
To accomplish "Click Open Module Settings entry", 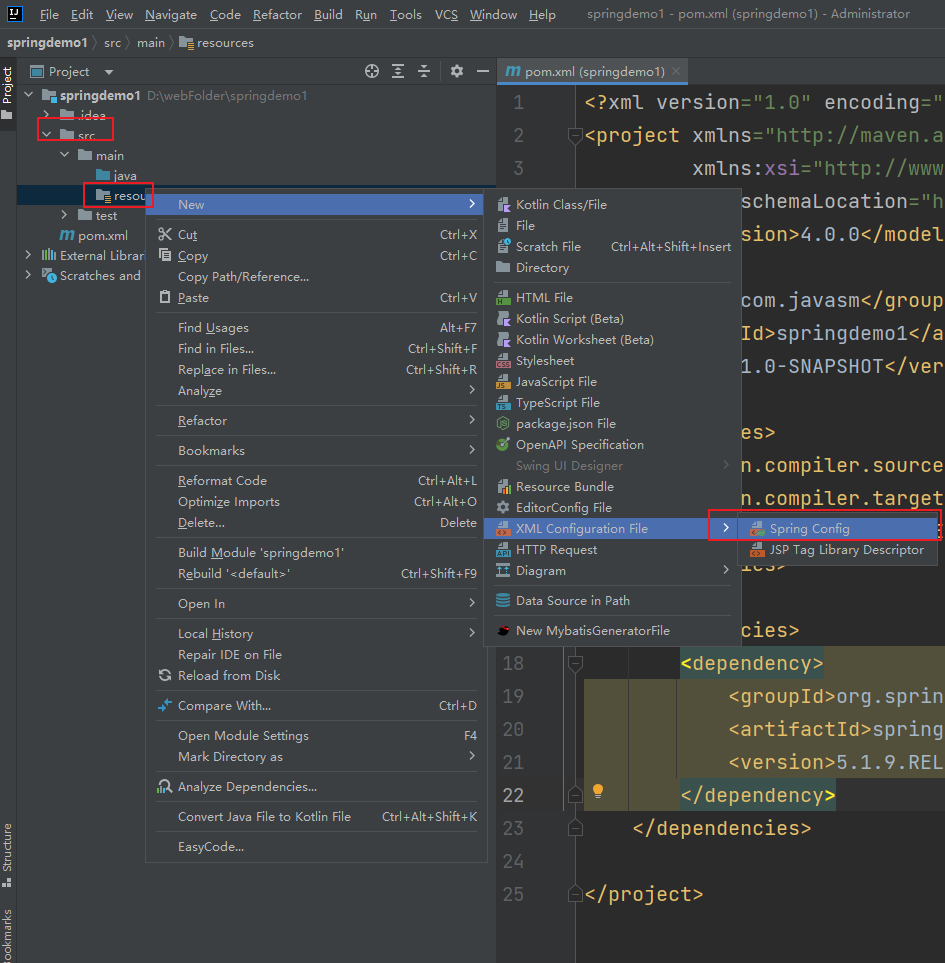I will (316, 736).
